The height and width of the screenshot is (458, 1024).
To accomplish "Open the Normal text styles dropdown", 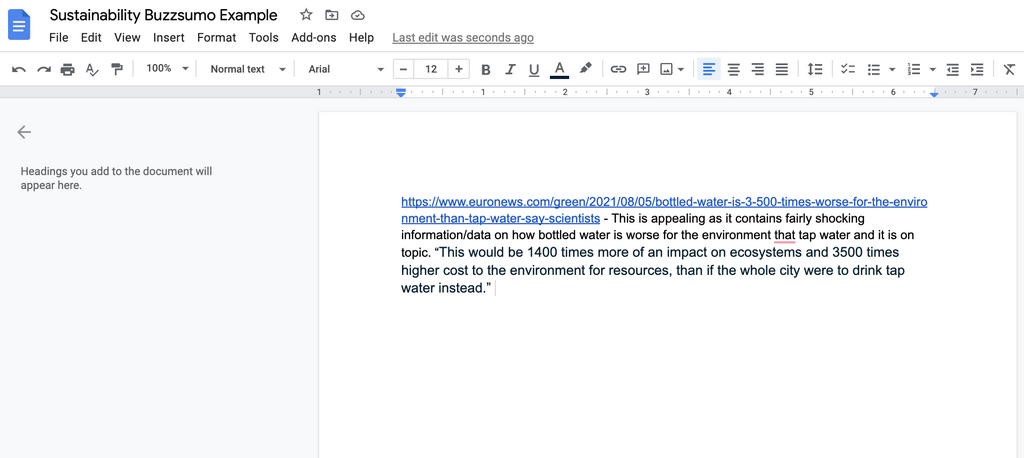I will [x=248, y=69].
